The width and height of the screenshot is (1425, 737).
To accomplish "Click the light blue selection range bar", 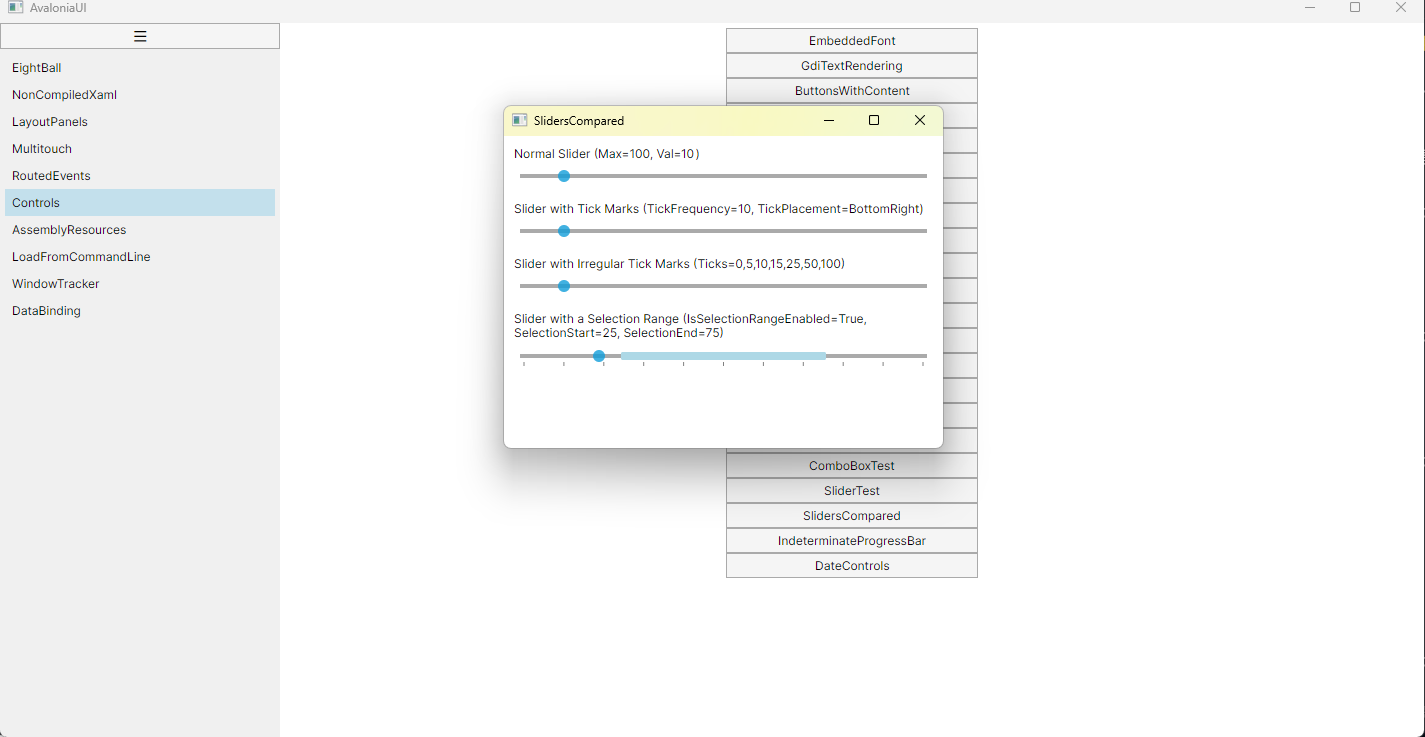I will point(723,356).
